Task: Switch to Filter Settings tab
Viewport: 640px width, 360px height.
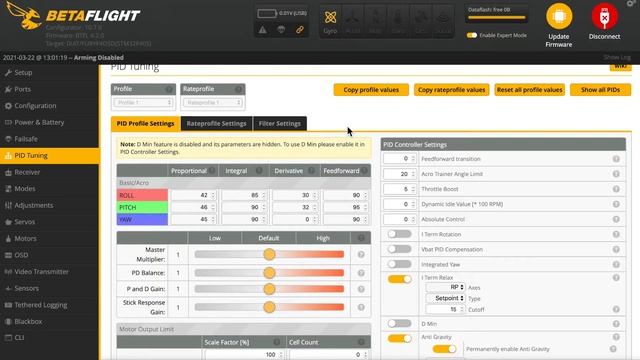Action: 280,124
